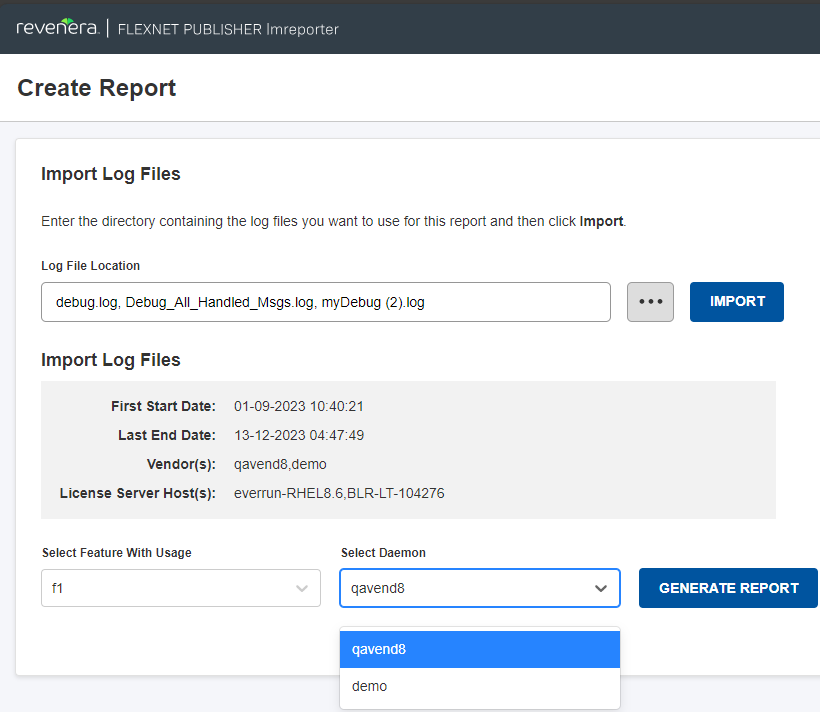Click the Create Report page heading
Image resolution: width=820 pixels, height=712 pixels.
[x=97, y=88]
